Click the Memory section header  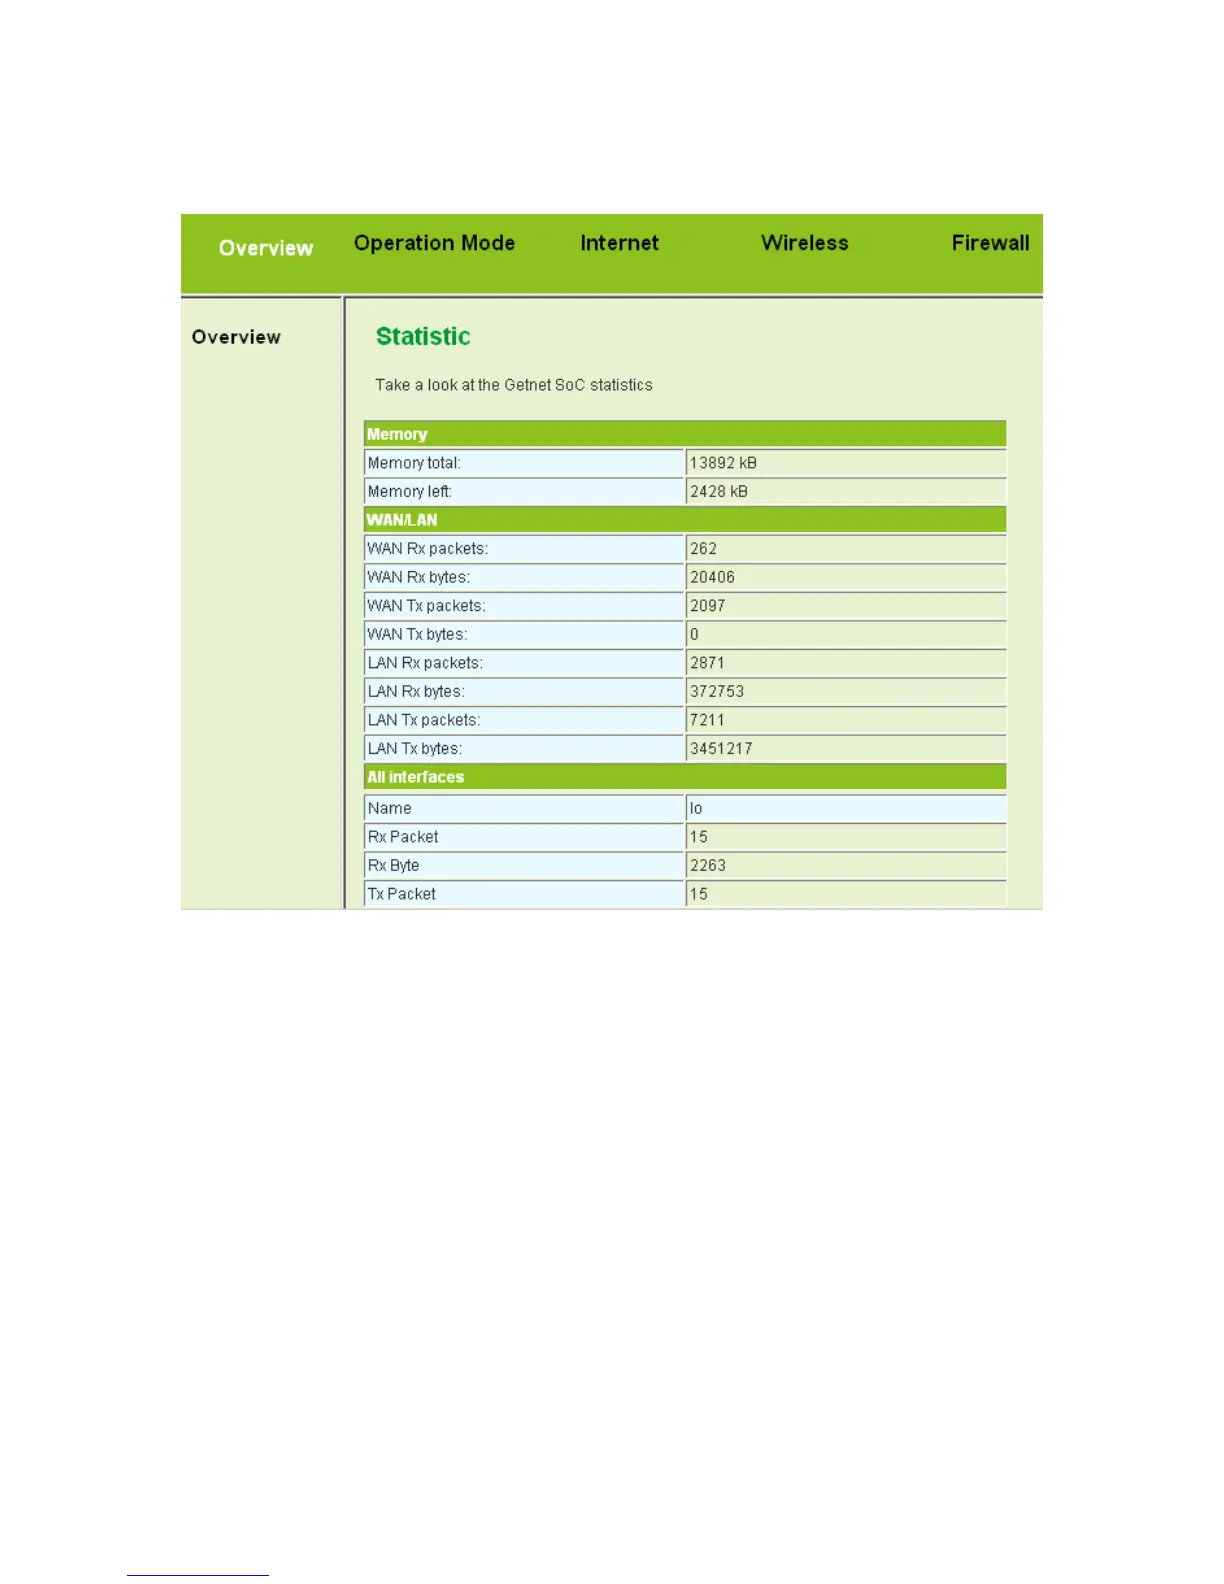(x=685, y=434)
